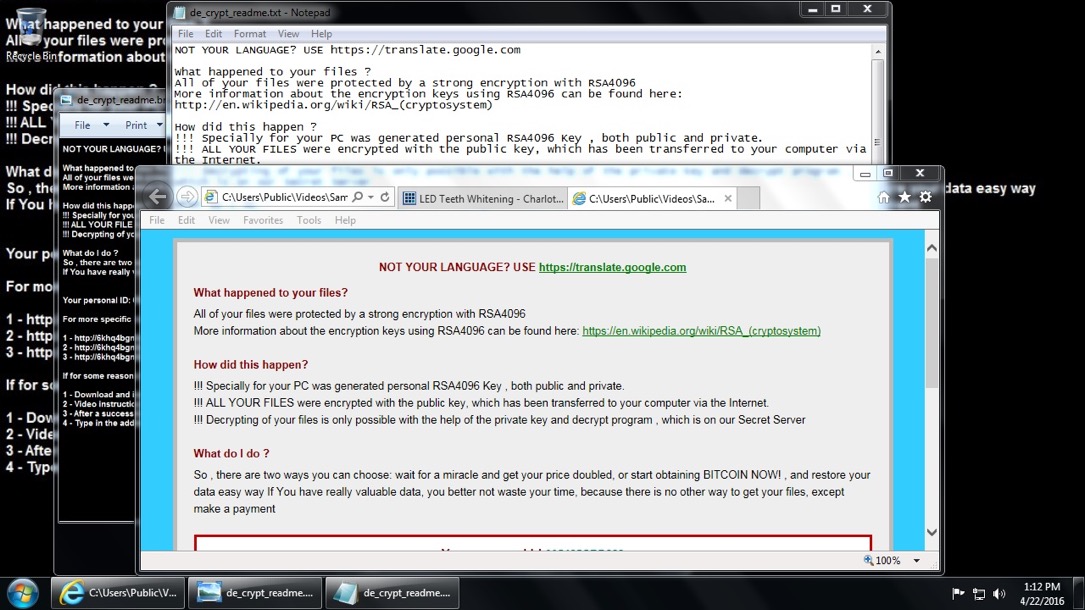Click the search magnifier in address bar
The image size is (1085, 610).
(357, 198)
